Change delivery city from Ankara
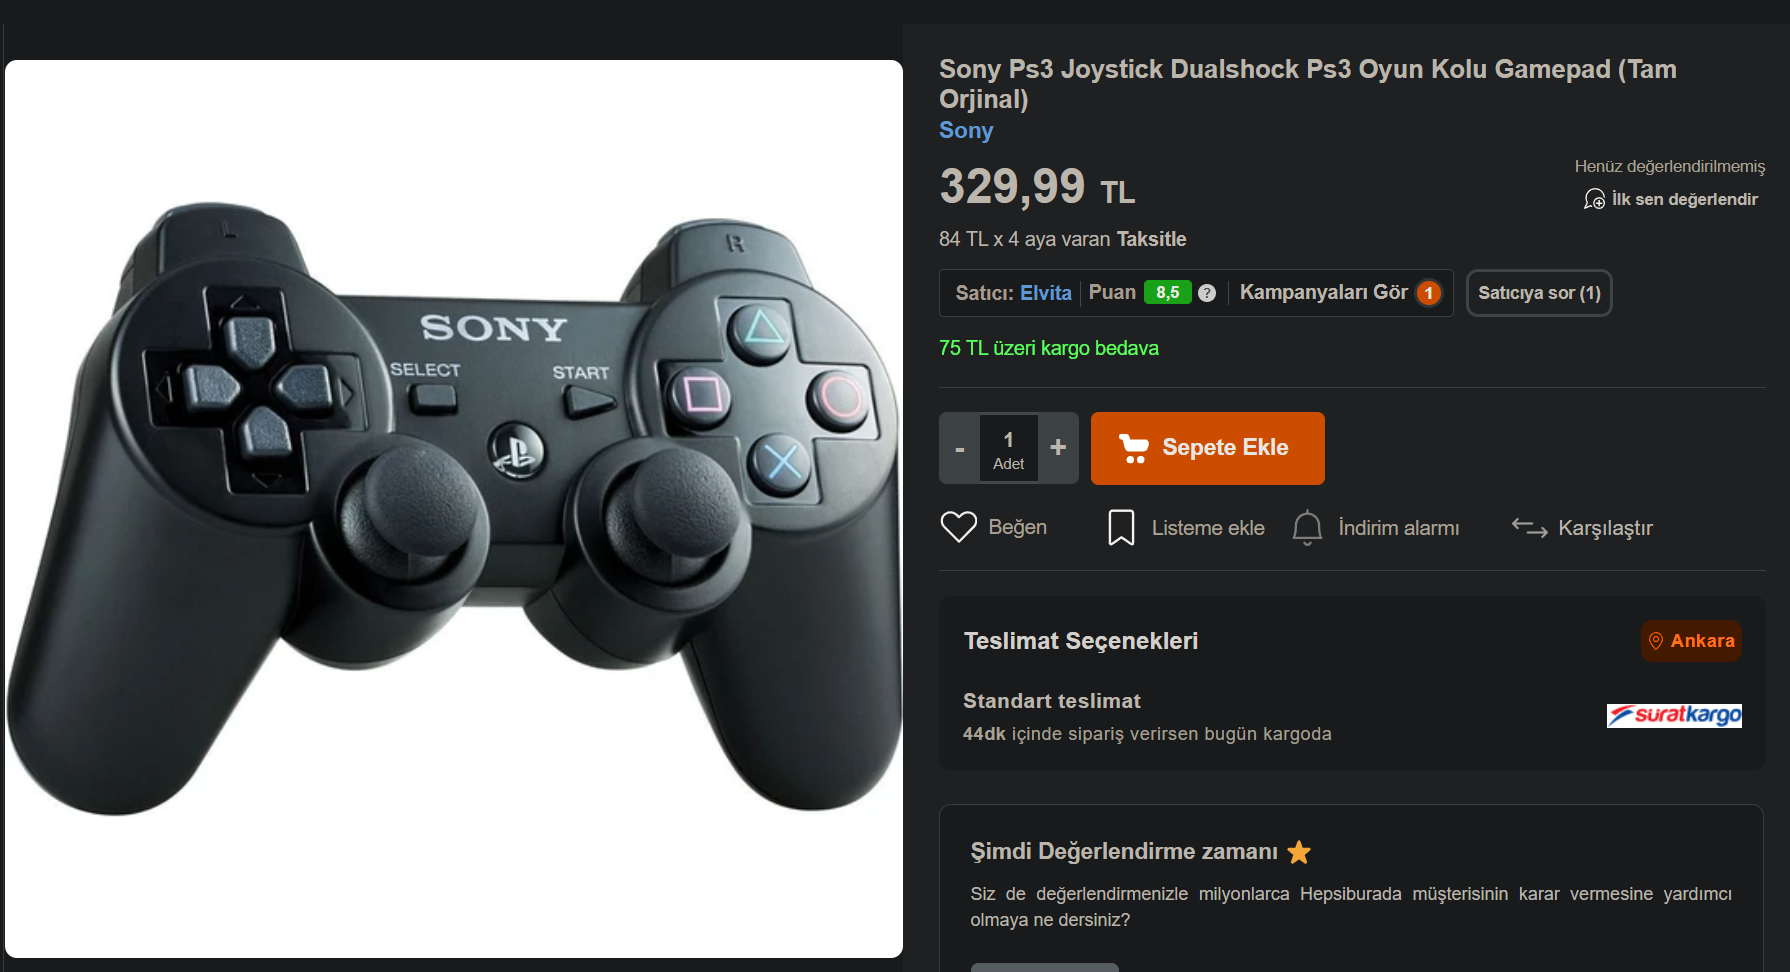Viewport: 1790px width, 972px height. point(1691,641)
